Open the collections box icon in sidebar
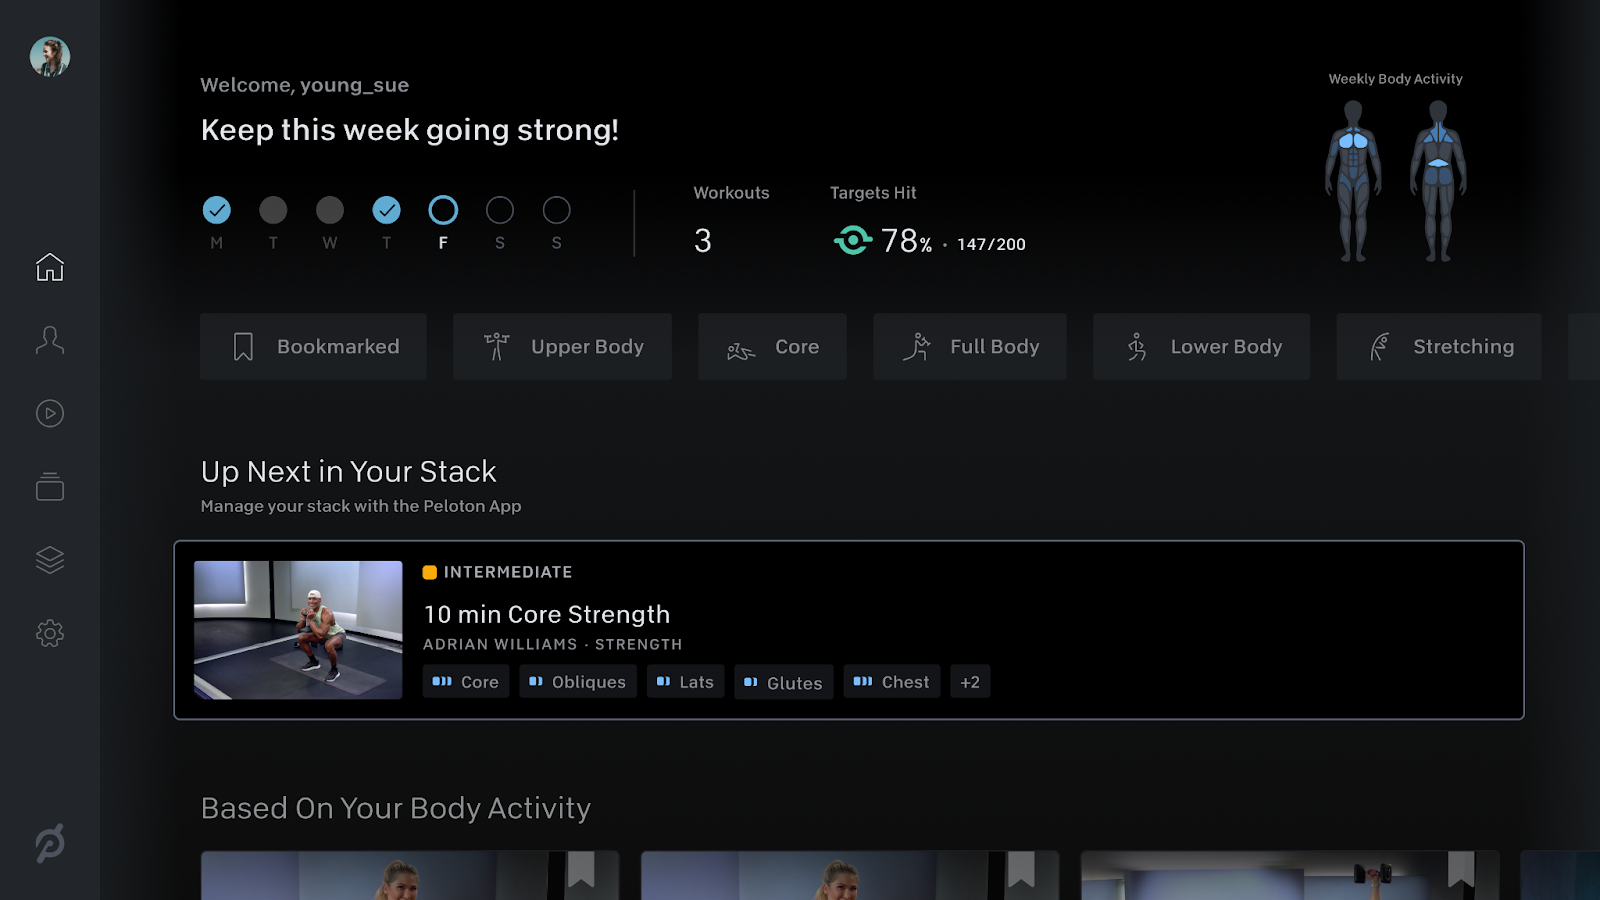Viewport: 1600px width, 900px height. click(x=50, y=487)
